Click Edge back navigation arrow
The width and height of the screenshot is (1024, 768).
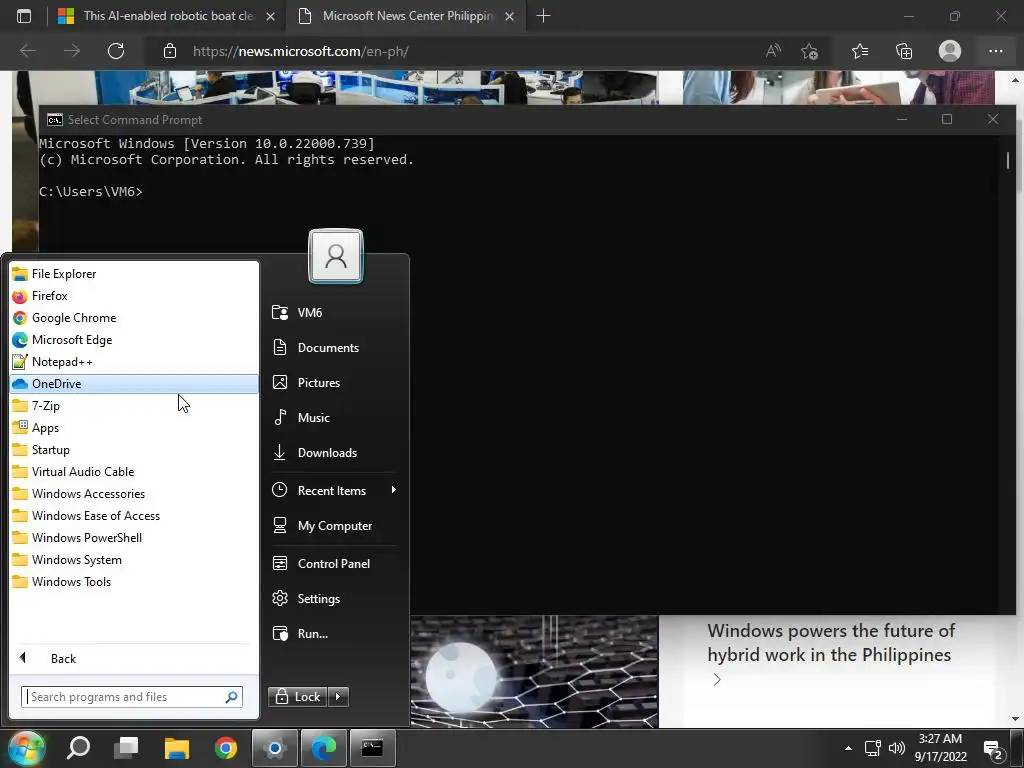pos(28,51)
